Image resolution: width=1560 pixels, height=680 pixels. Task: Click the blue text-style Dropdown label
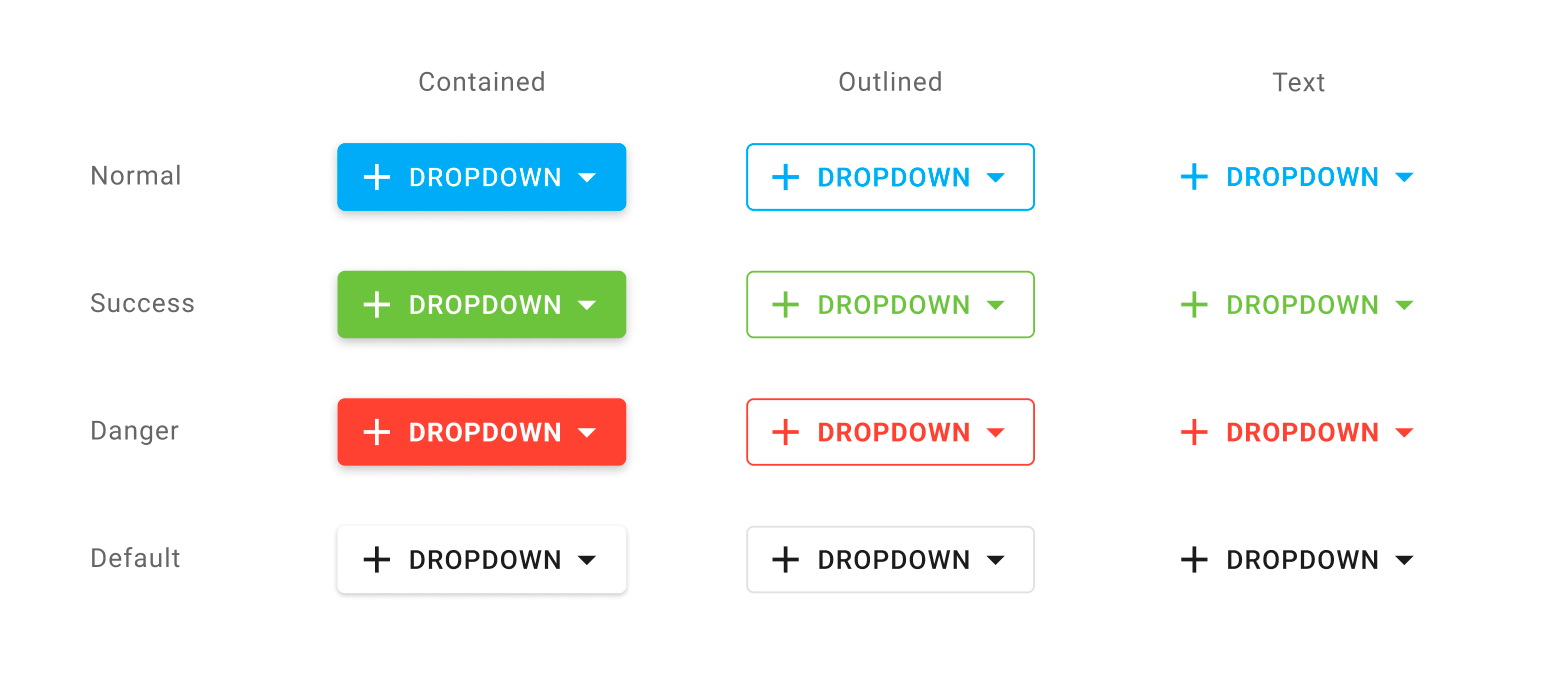1301,177
